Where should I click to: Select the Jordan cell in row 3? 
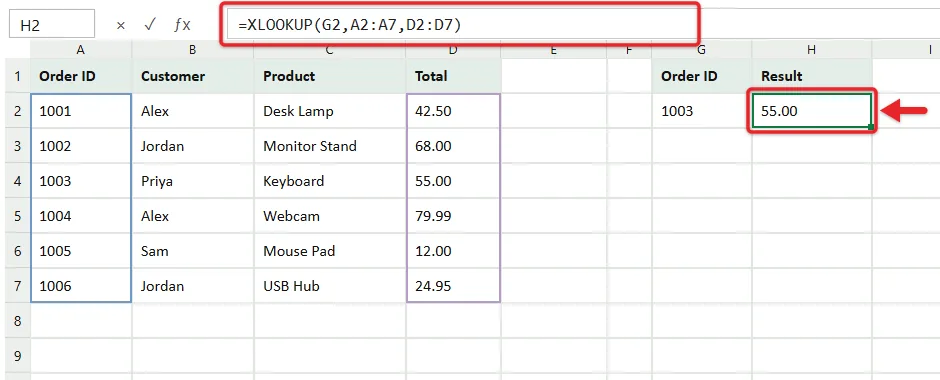click(x=193, y=146)
